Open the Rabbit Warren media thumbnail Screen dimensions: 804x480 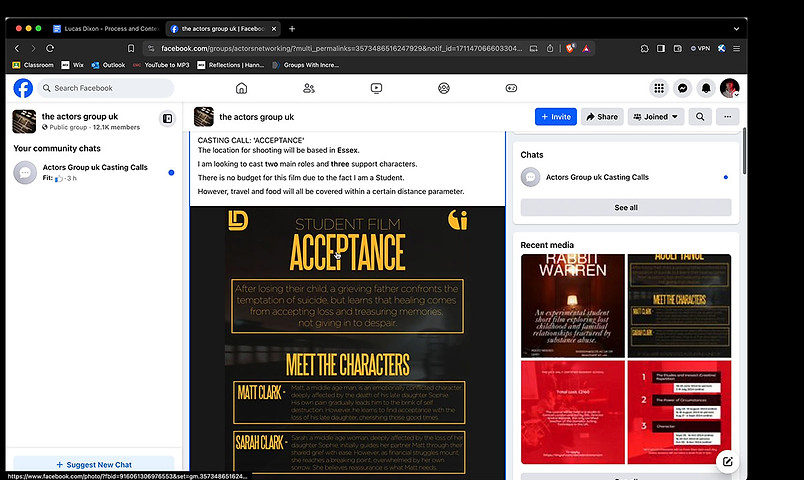coord(573,306)
